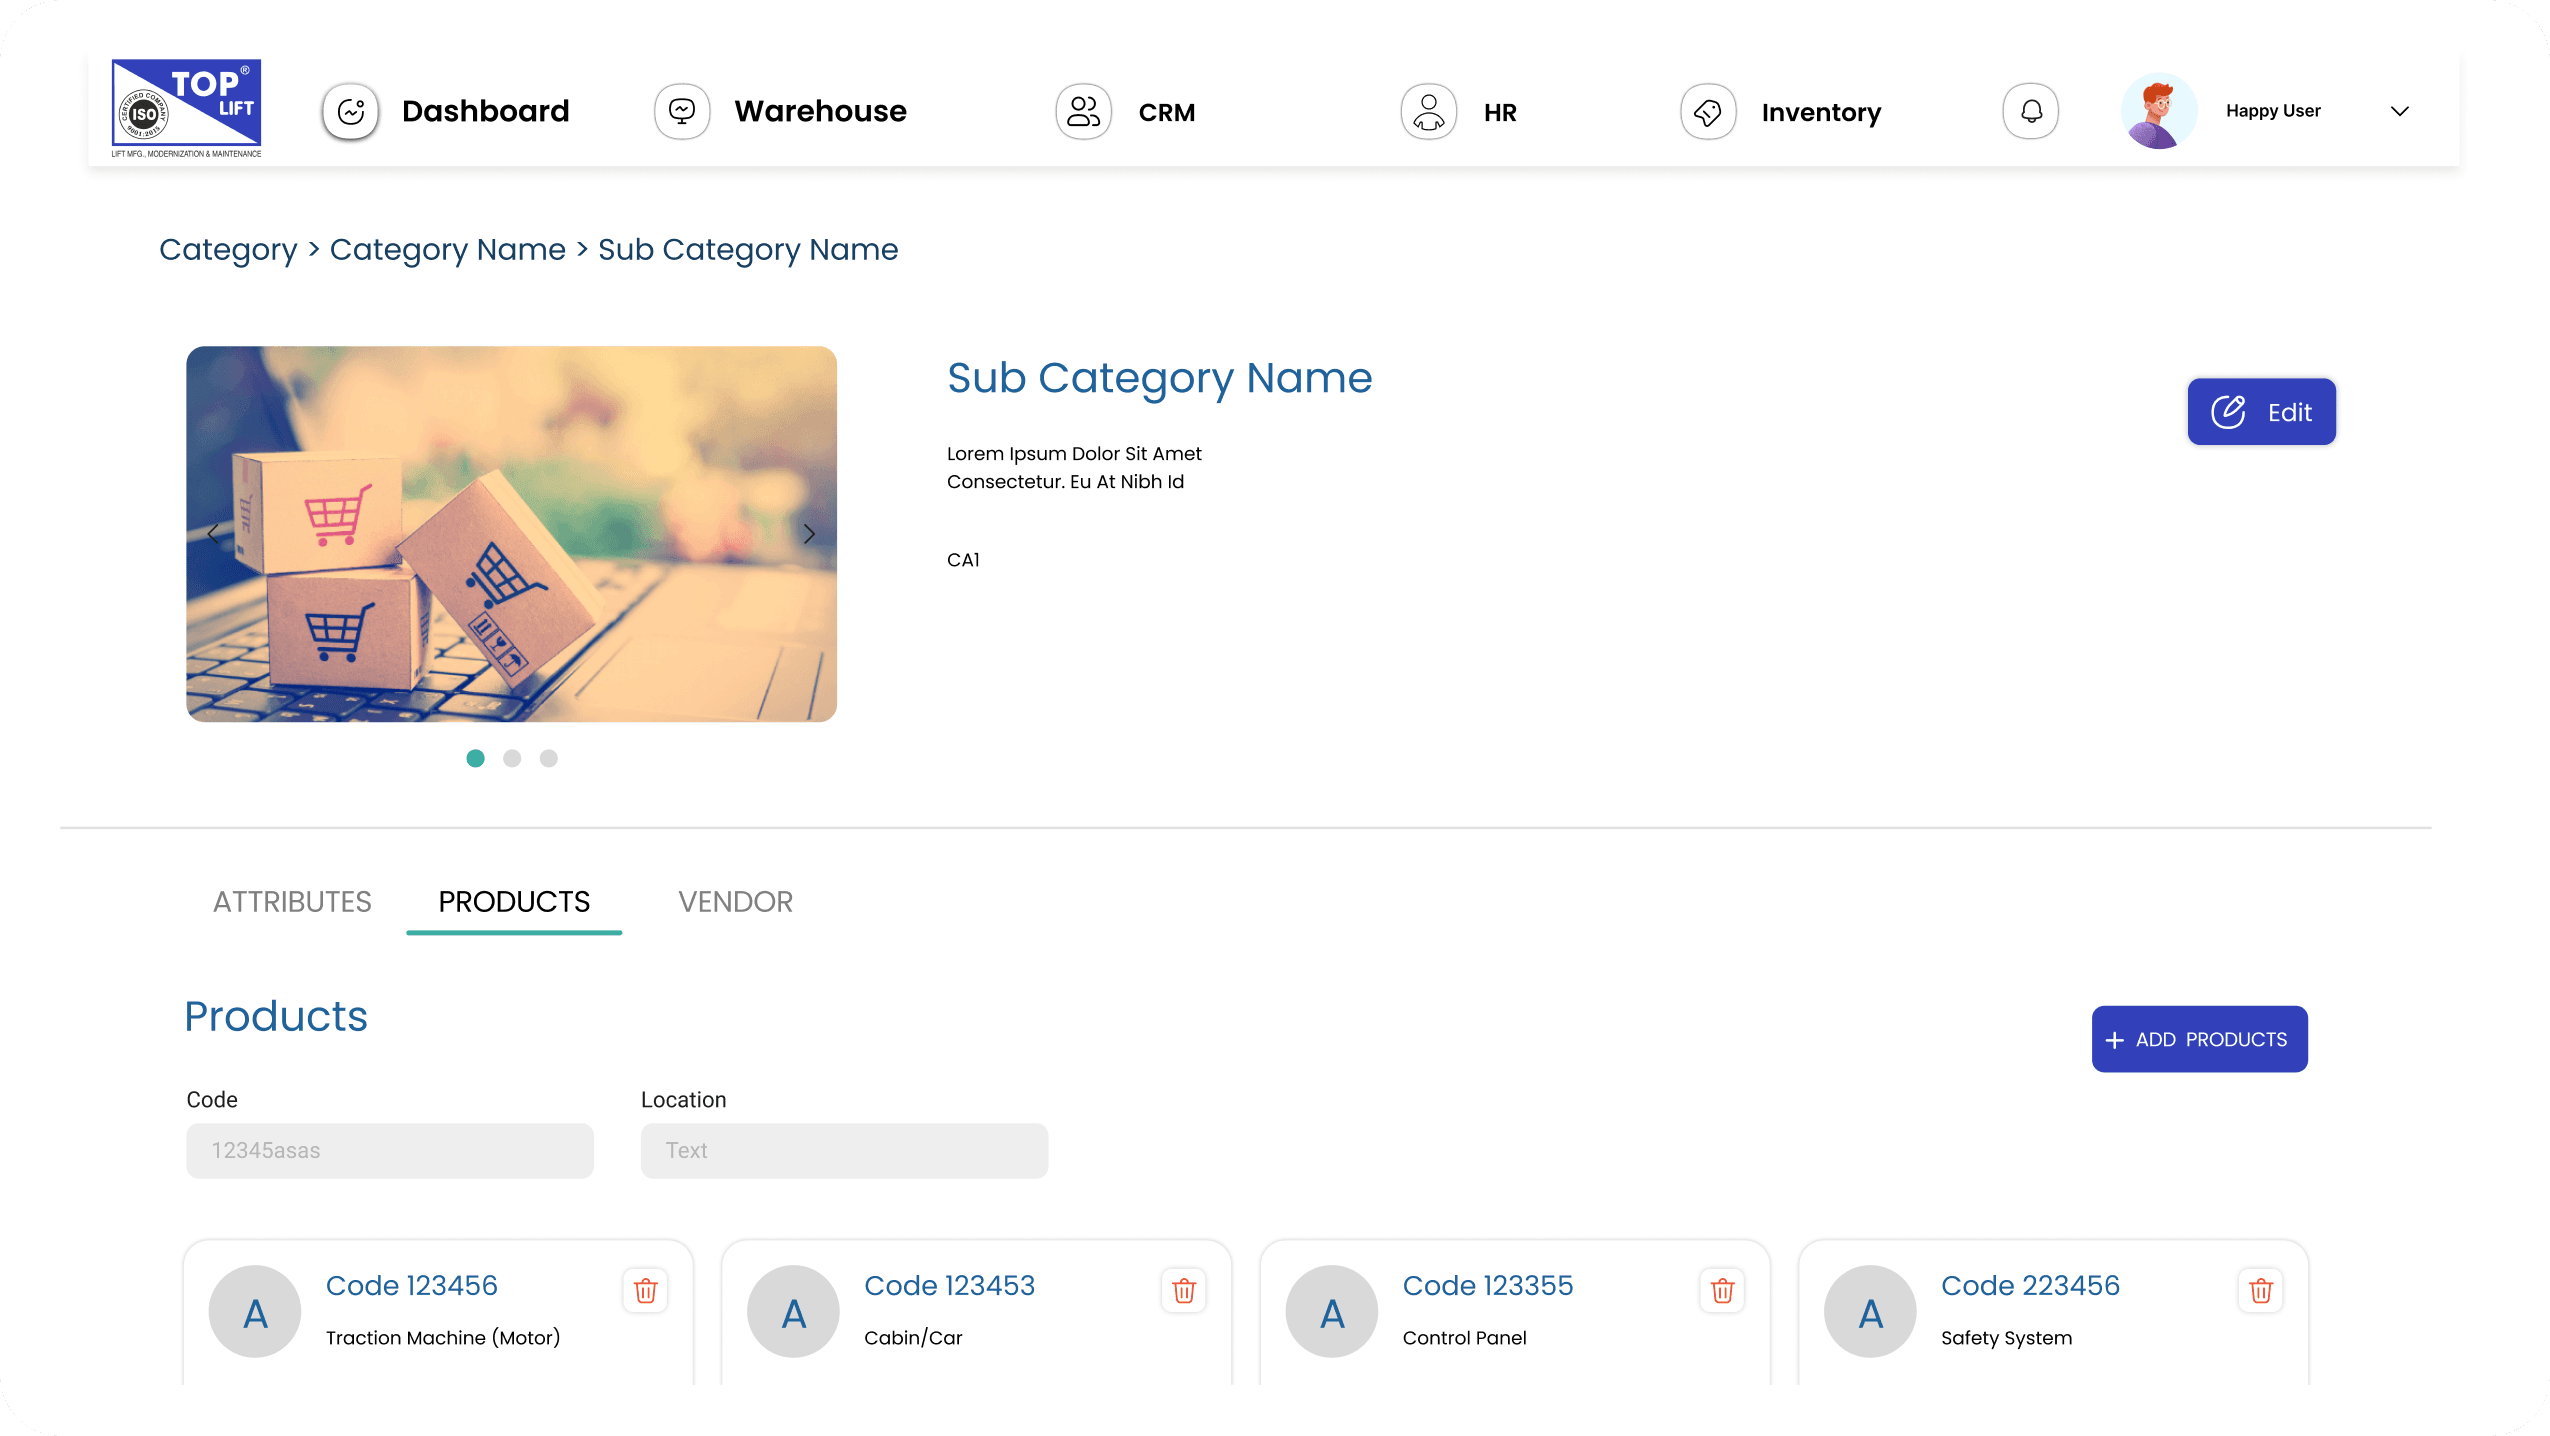Click the Products section heading
The height and width of the screenshot is (1436, 2550).
point(276,1016)
